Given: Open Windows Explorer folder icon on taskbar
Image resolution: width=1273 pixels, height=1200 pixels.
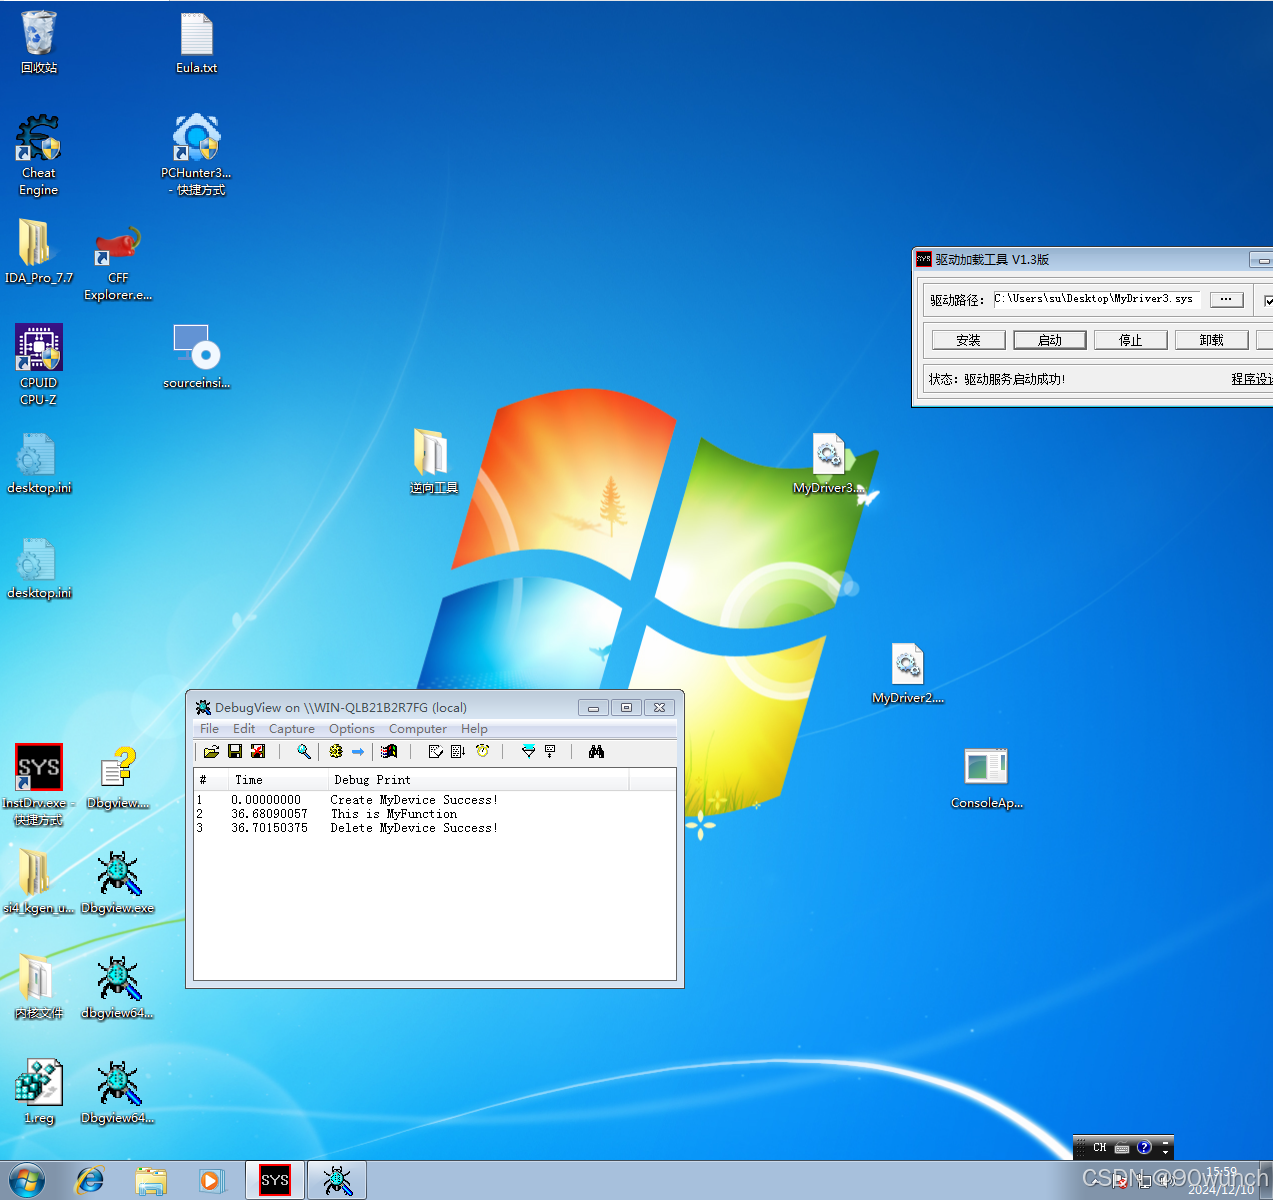Looking at the screenshot, I should pyautogui.click(x=151, y=1181).
